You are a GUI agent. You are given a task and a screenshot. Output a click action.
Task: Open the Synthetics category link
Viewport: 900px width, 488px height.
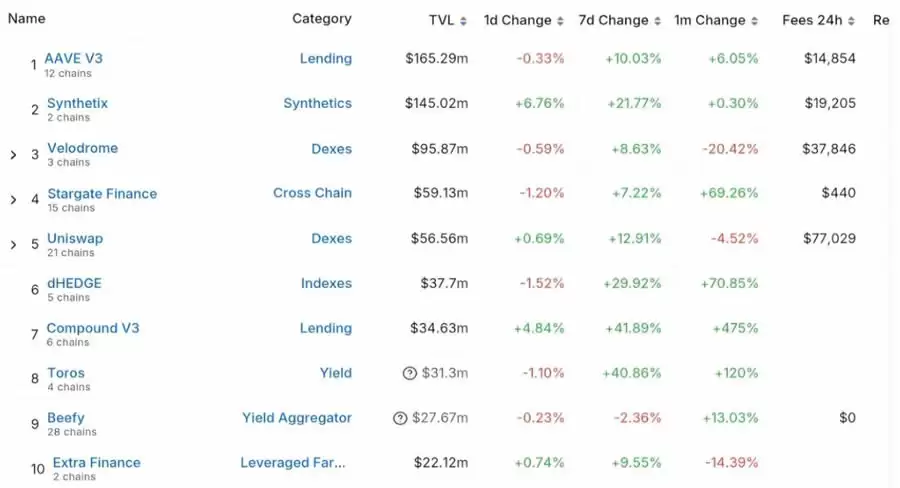[x=317, y=103]
